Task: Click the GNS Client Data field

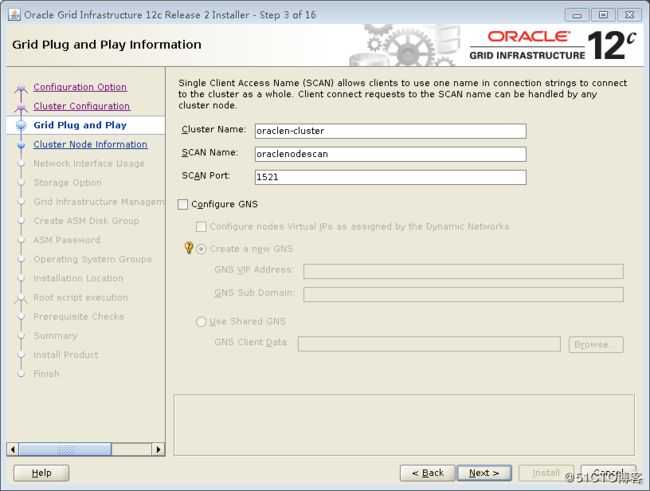Action: click(429, 344)
